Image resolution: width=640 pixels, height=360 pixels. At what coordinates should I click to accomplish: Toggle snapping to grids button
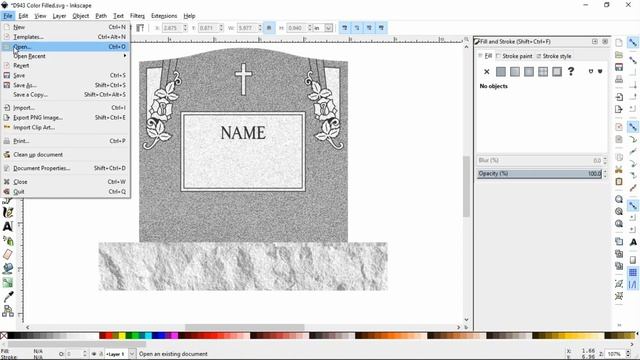click(x=633, y=272)
